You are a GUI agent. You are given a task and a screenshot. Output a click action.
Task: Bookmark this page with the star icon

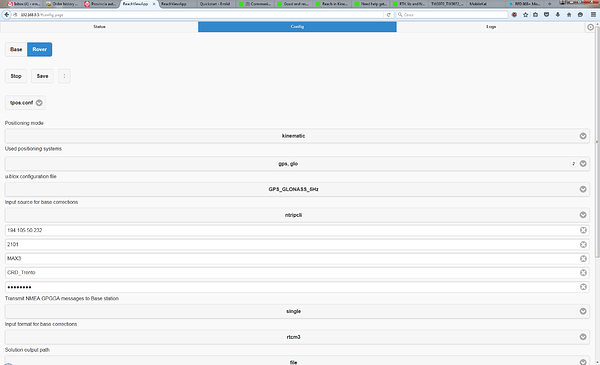tap(525, 15)
